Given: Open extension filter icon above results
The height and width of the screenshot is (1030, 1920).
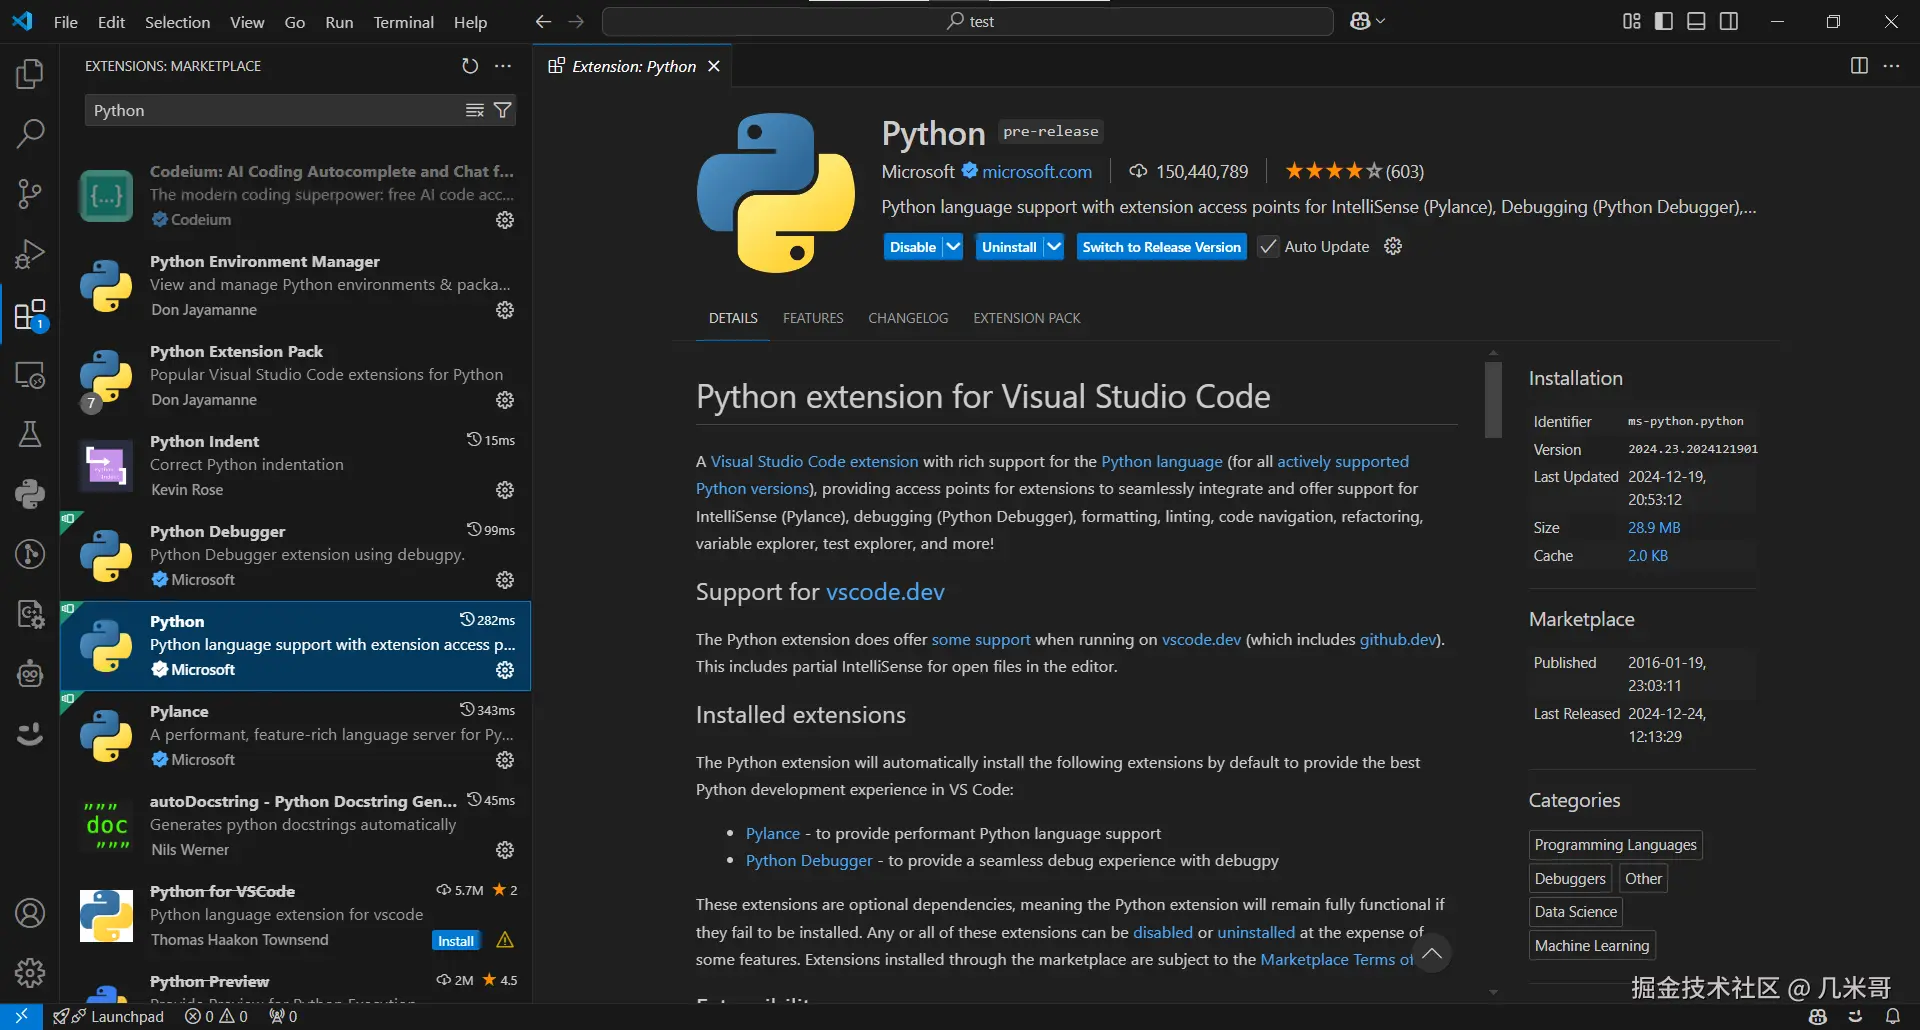Looking at the screenshot, I should (x=504, y=110).
